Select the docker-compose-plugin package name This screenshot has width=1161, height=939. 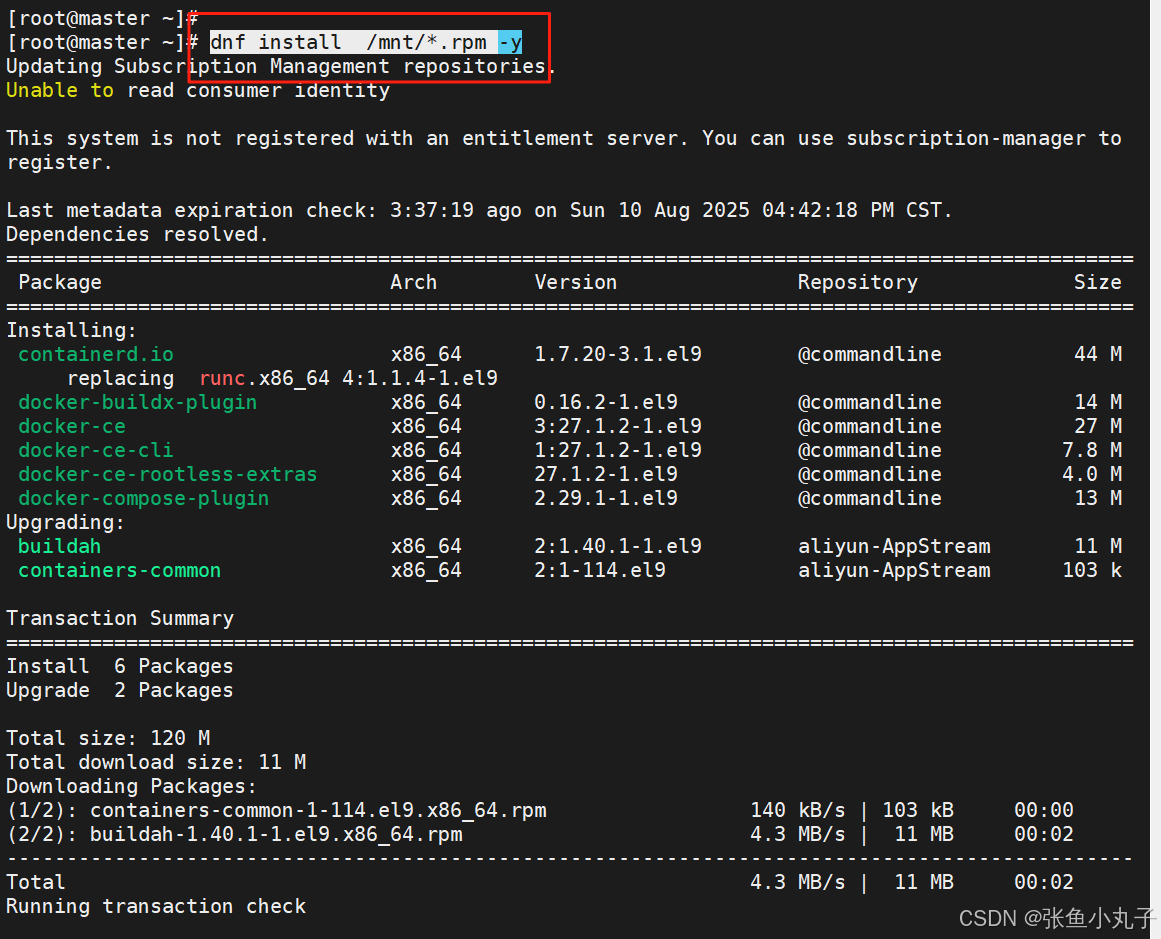click(x=144, y=498)
